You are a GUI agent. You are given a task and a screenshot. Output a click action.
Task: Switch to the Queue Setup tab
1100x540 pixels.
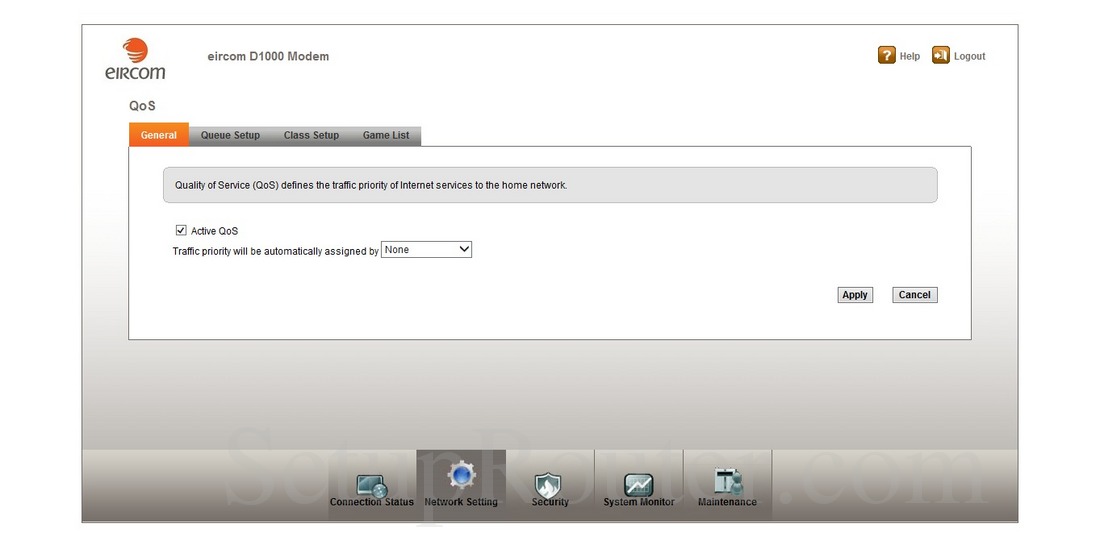(x=230, y=135)
